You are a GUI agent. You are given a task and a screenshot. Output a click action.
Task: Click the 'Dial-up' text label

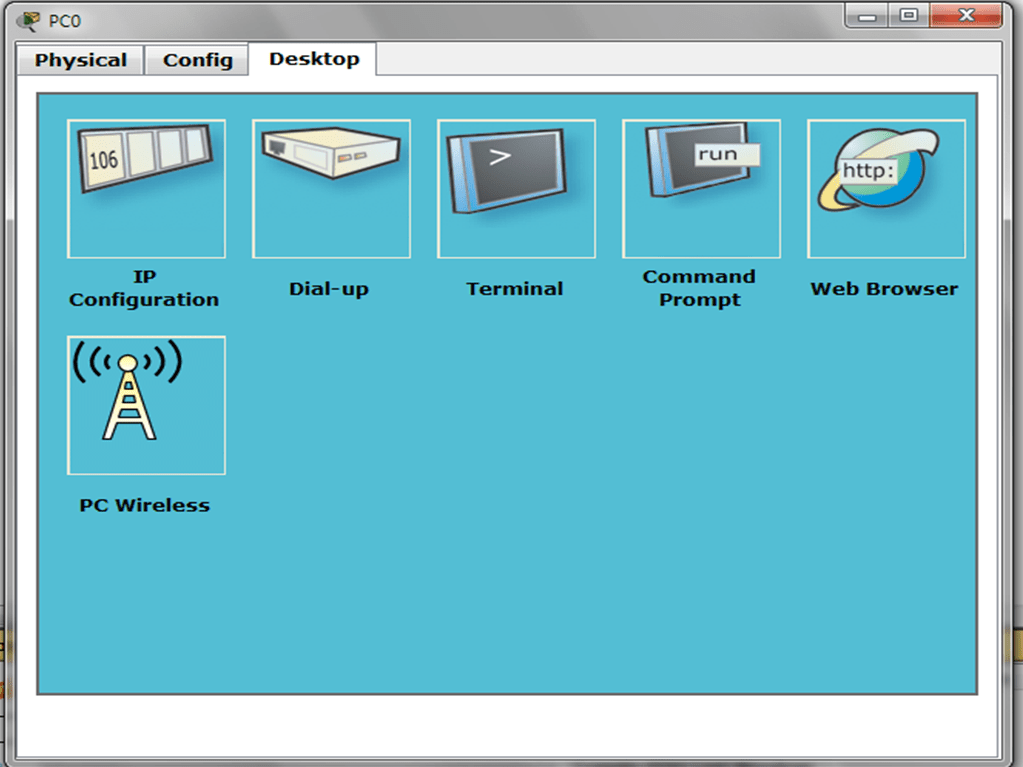(329, 289)
